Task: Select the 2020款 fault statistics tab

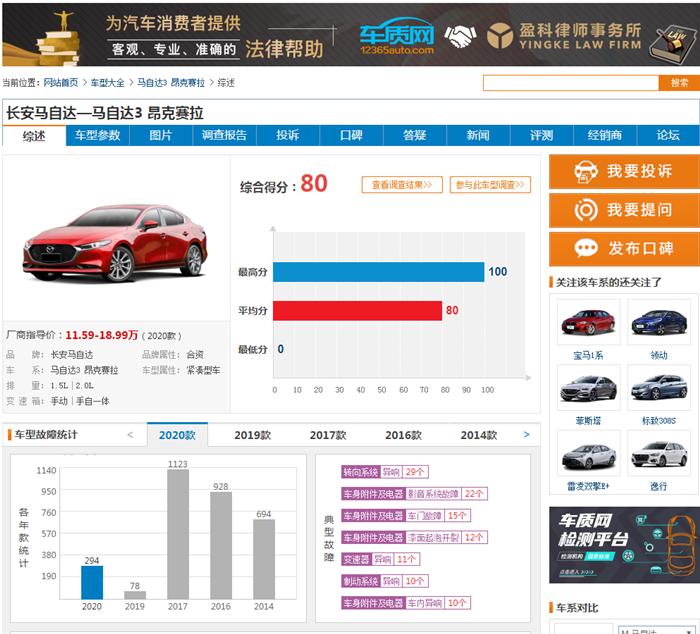Action: click(177, 435)
